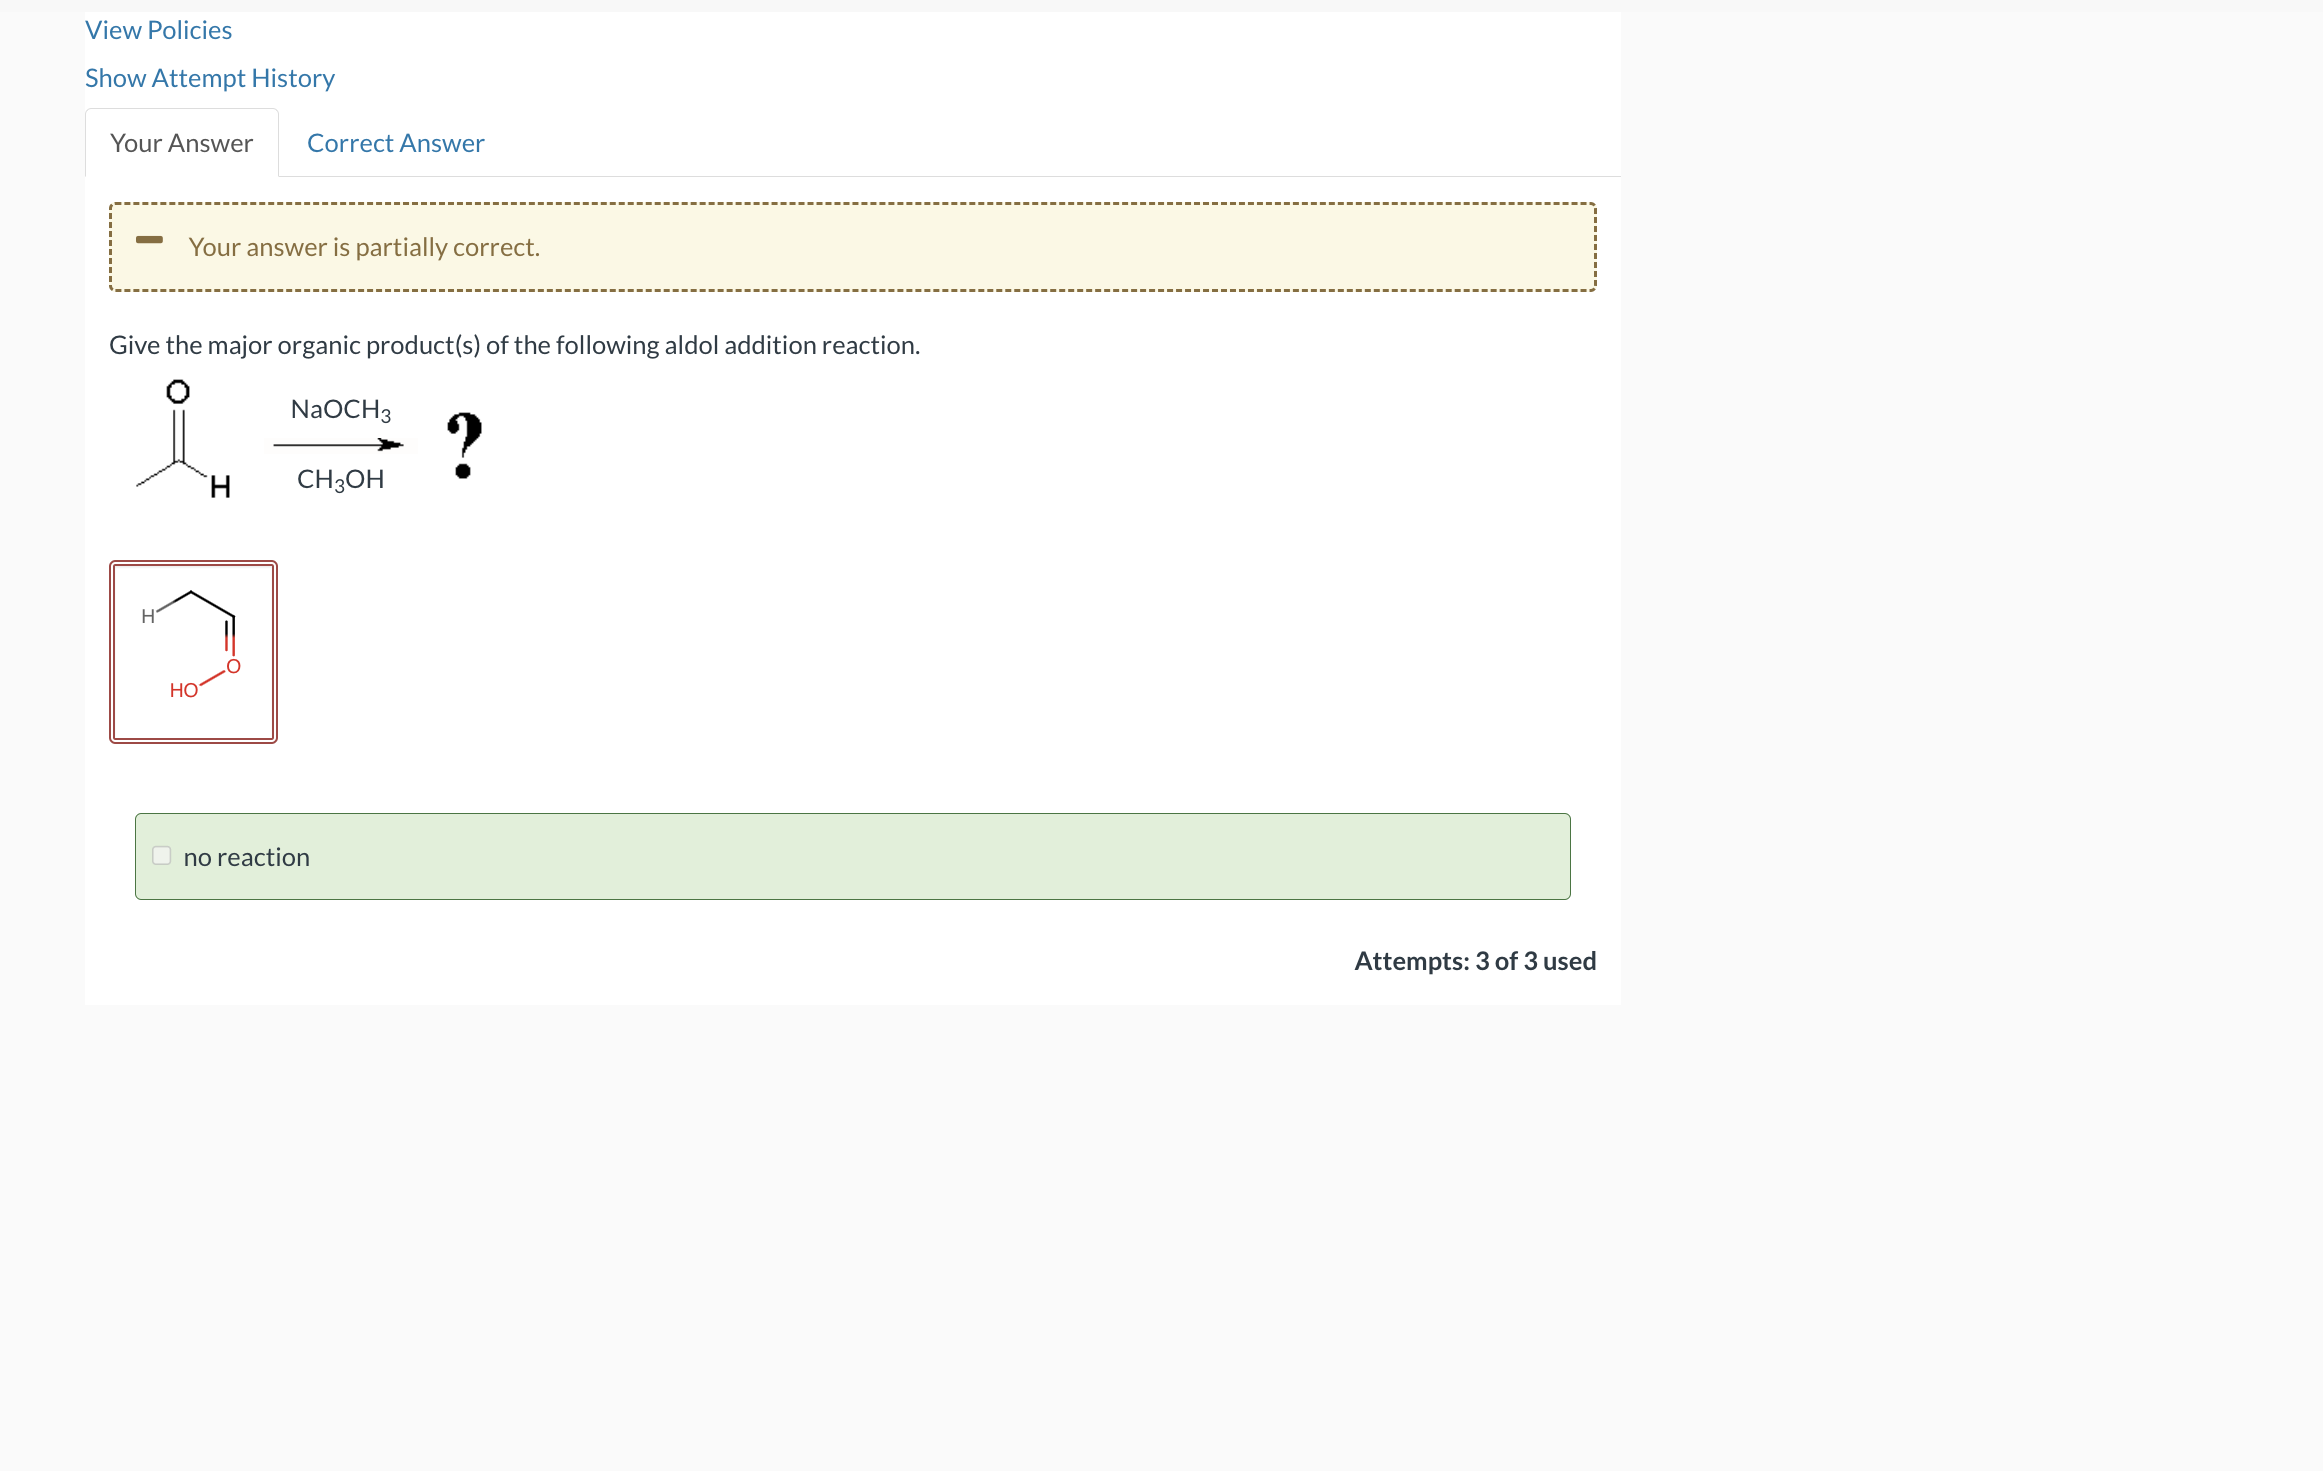Click the HO group in the answer structure

[x=183, y=691]
